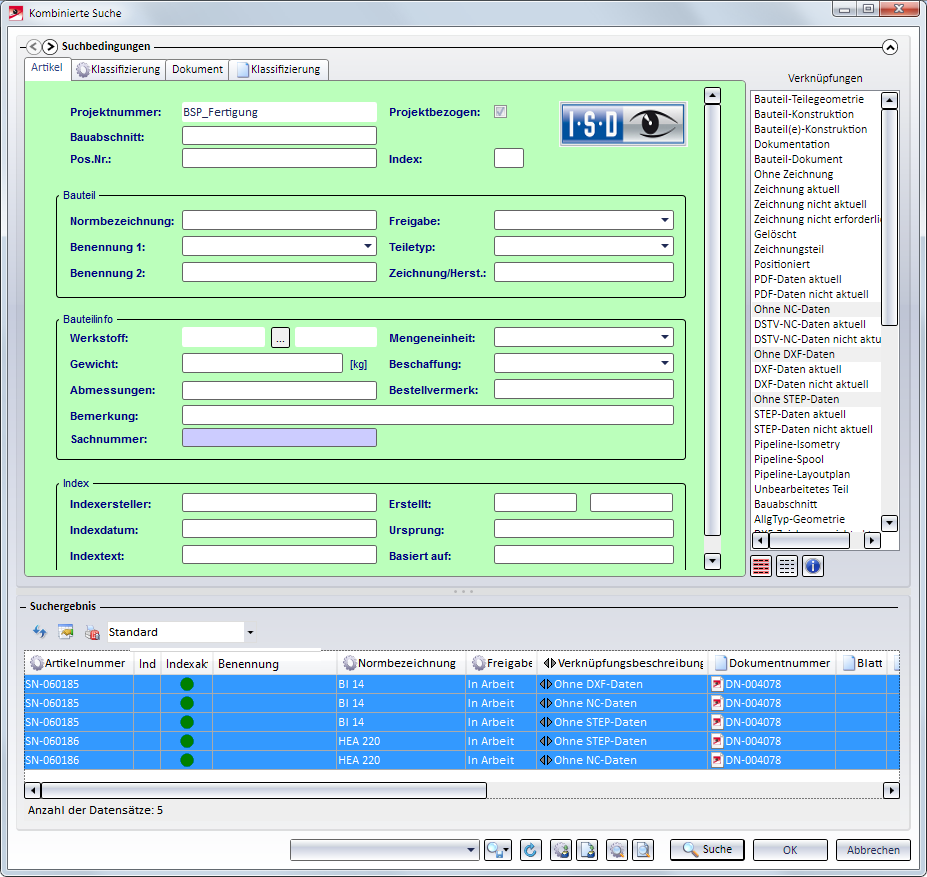The width and height of the screenshot is (927, 877).
Task: Click the ISD eye logo
Action: point(622,125)
